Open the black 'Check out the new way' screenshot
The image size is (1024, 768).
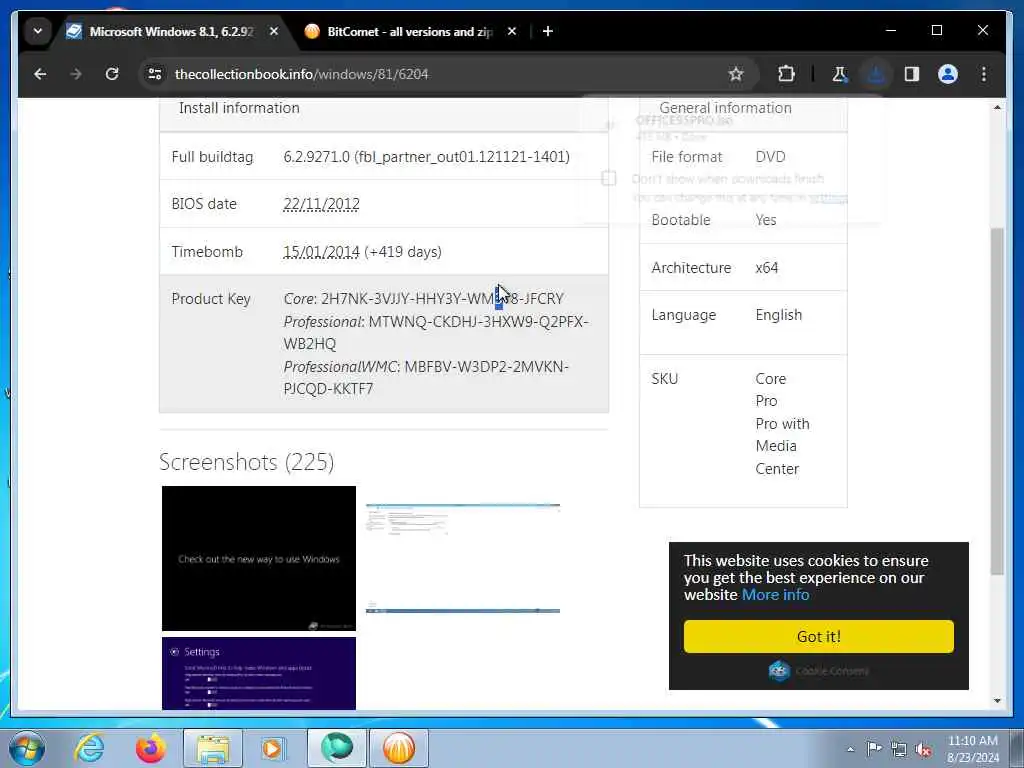259,558
